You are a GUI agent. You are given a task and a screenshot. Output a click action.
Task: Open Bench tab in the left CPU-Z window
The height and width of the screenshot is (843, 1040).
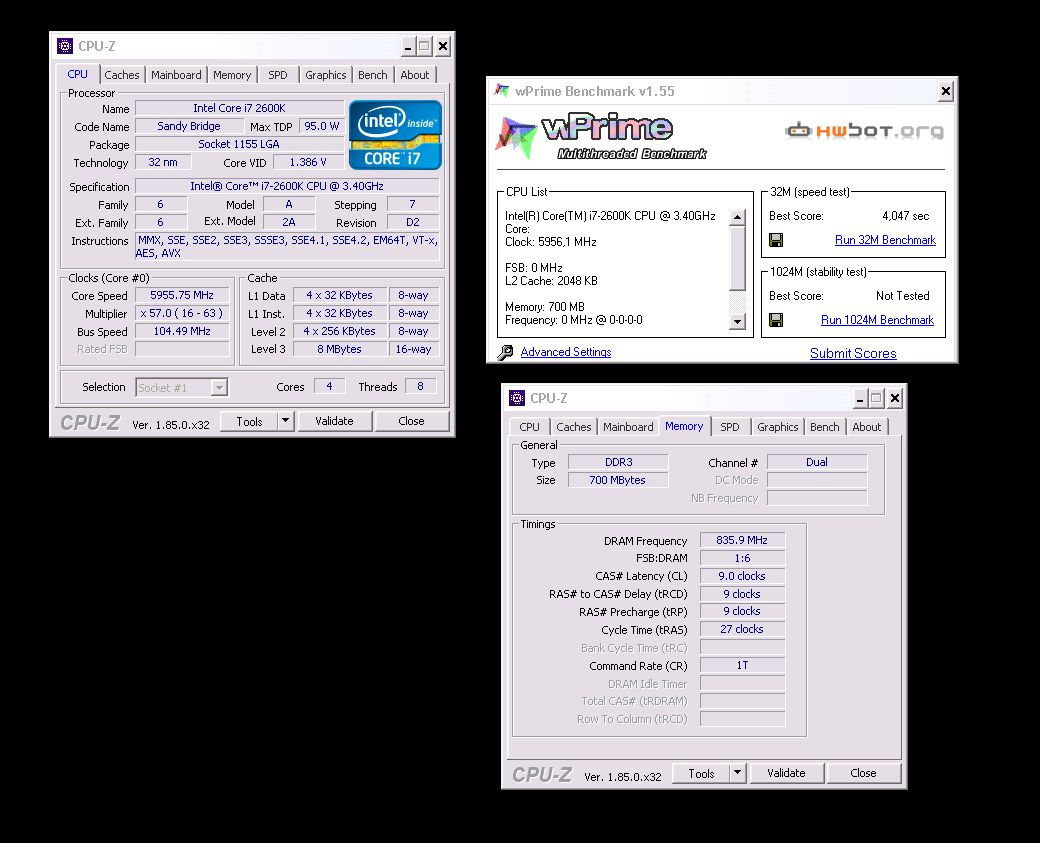point(373,75)
